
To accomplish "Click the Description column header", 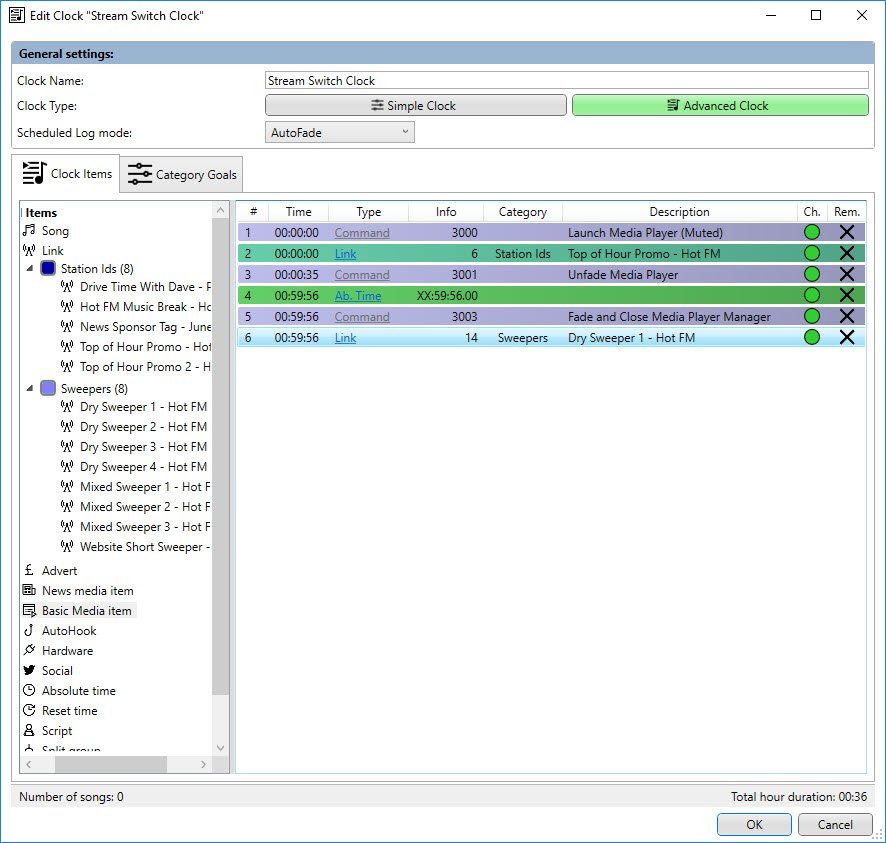I will (x=679, y=212).
